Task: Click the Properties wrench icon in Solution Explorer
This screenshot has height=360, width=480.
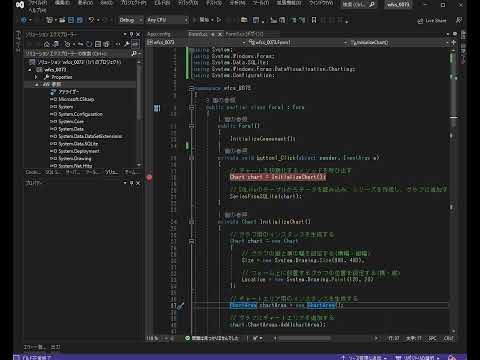Action: [127, 44]
